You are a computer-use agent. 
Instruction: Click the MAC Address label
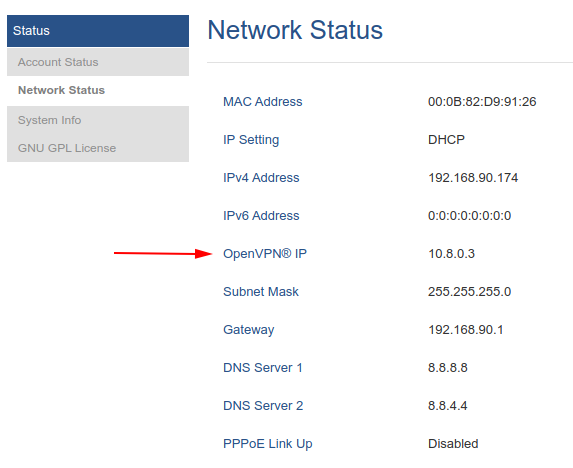263,102
